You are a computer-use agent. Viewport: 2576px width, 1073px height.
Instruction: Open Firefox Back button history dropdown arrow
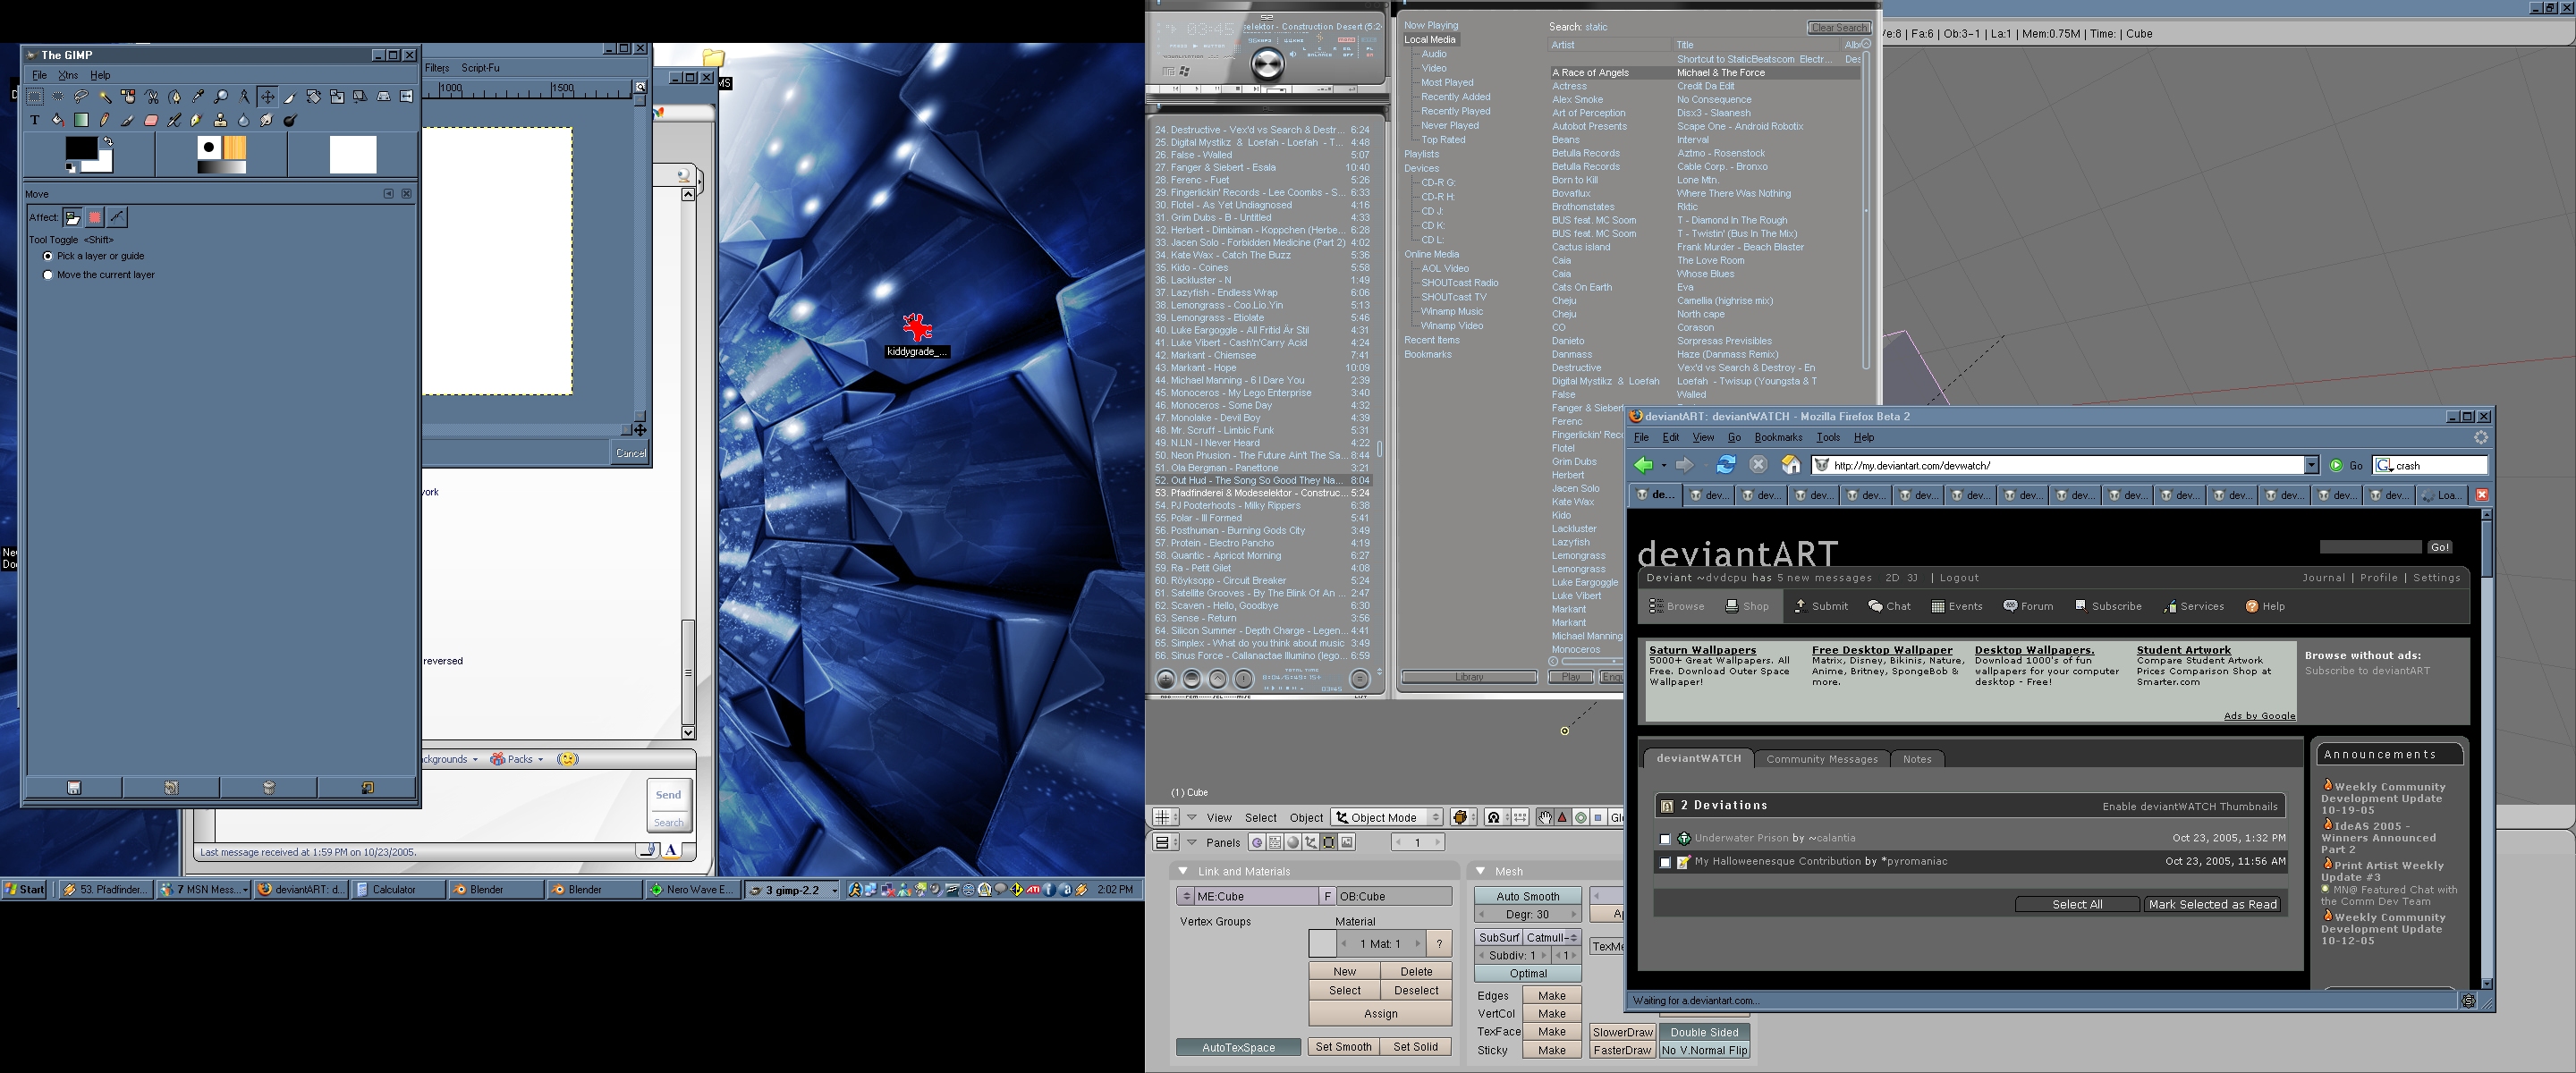(x=1664, y=465)
